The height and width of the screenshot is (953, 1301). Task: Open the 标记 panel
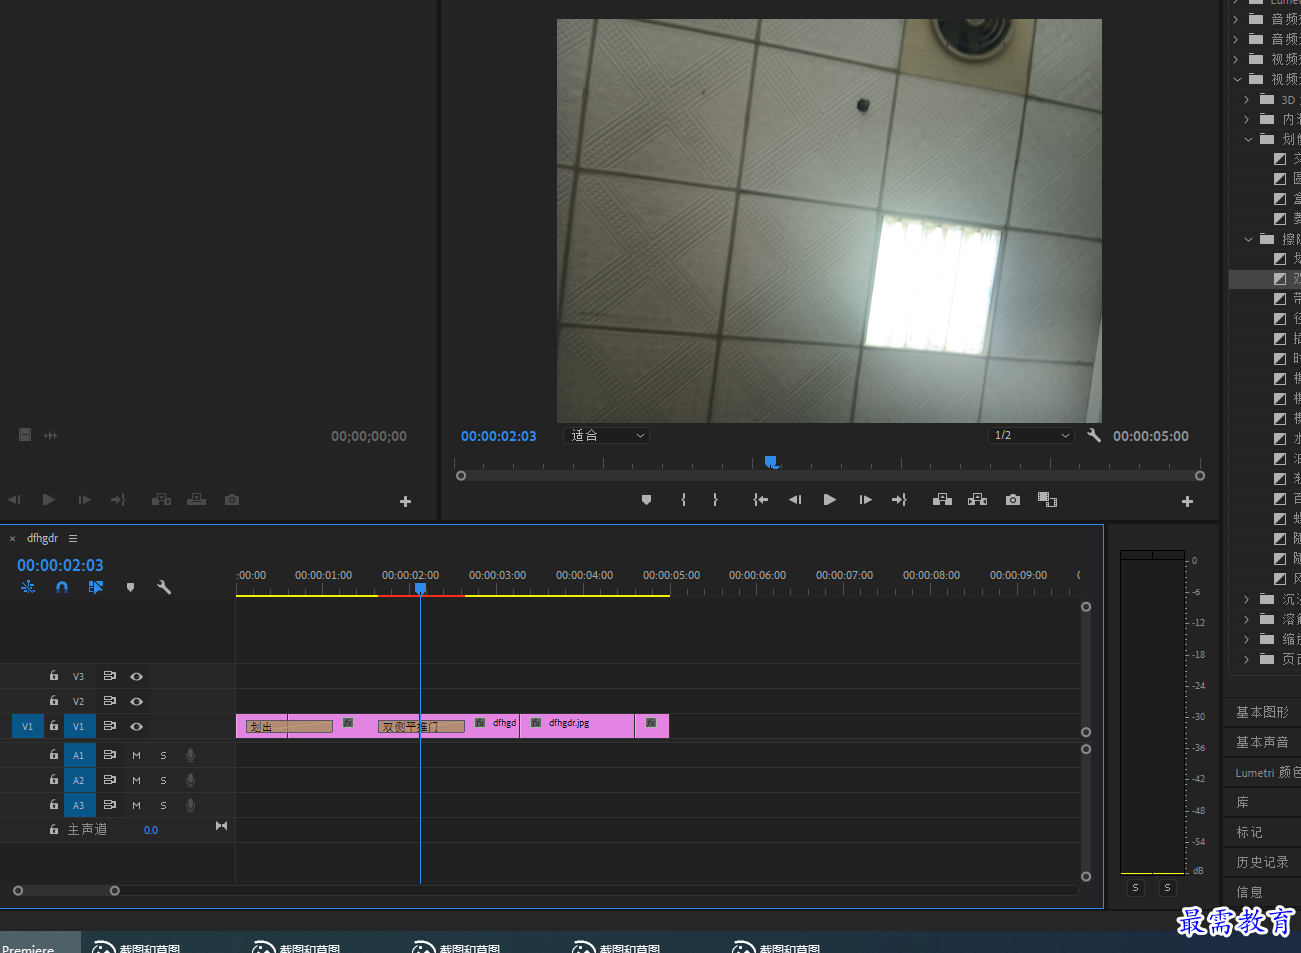[x=1249, y=832]
